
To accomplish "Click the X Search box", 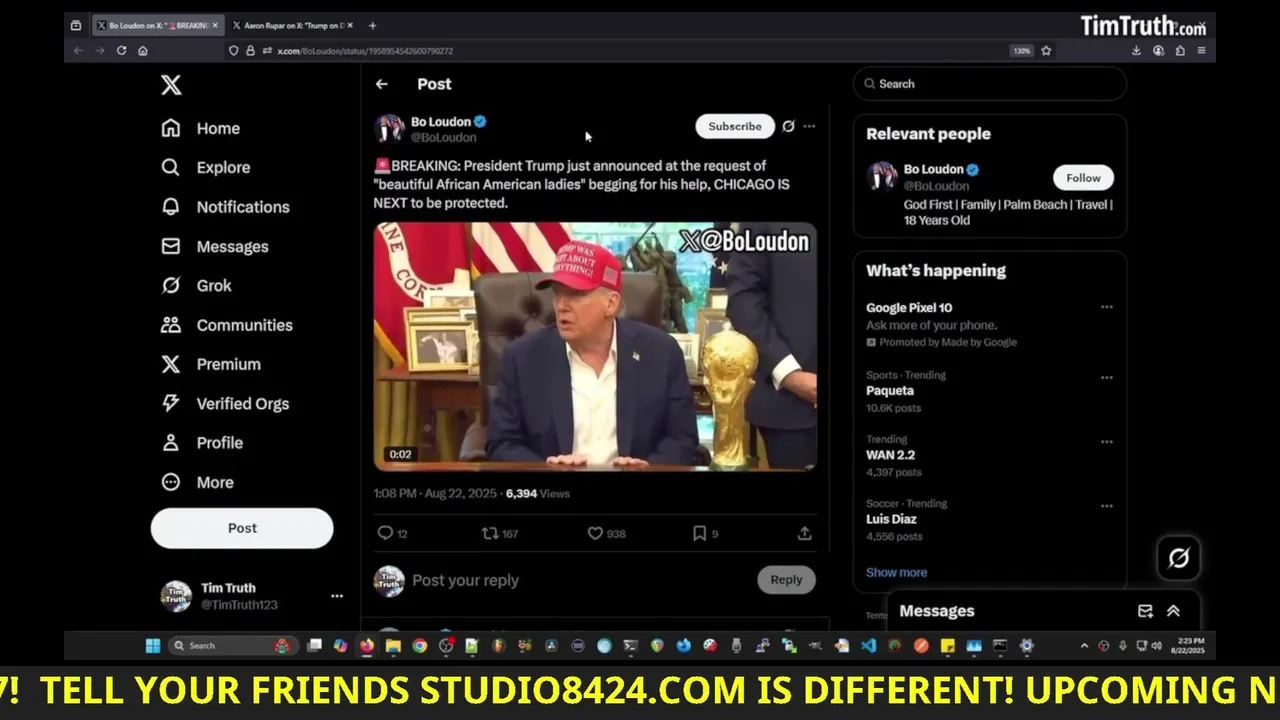I will coord(990,84).
